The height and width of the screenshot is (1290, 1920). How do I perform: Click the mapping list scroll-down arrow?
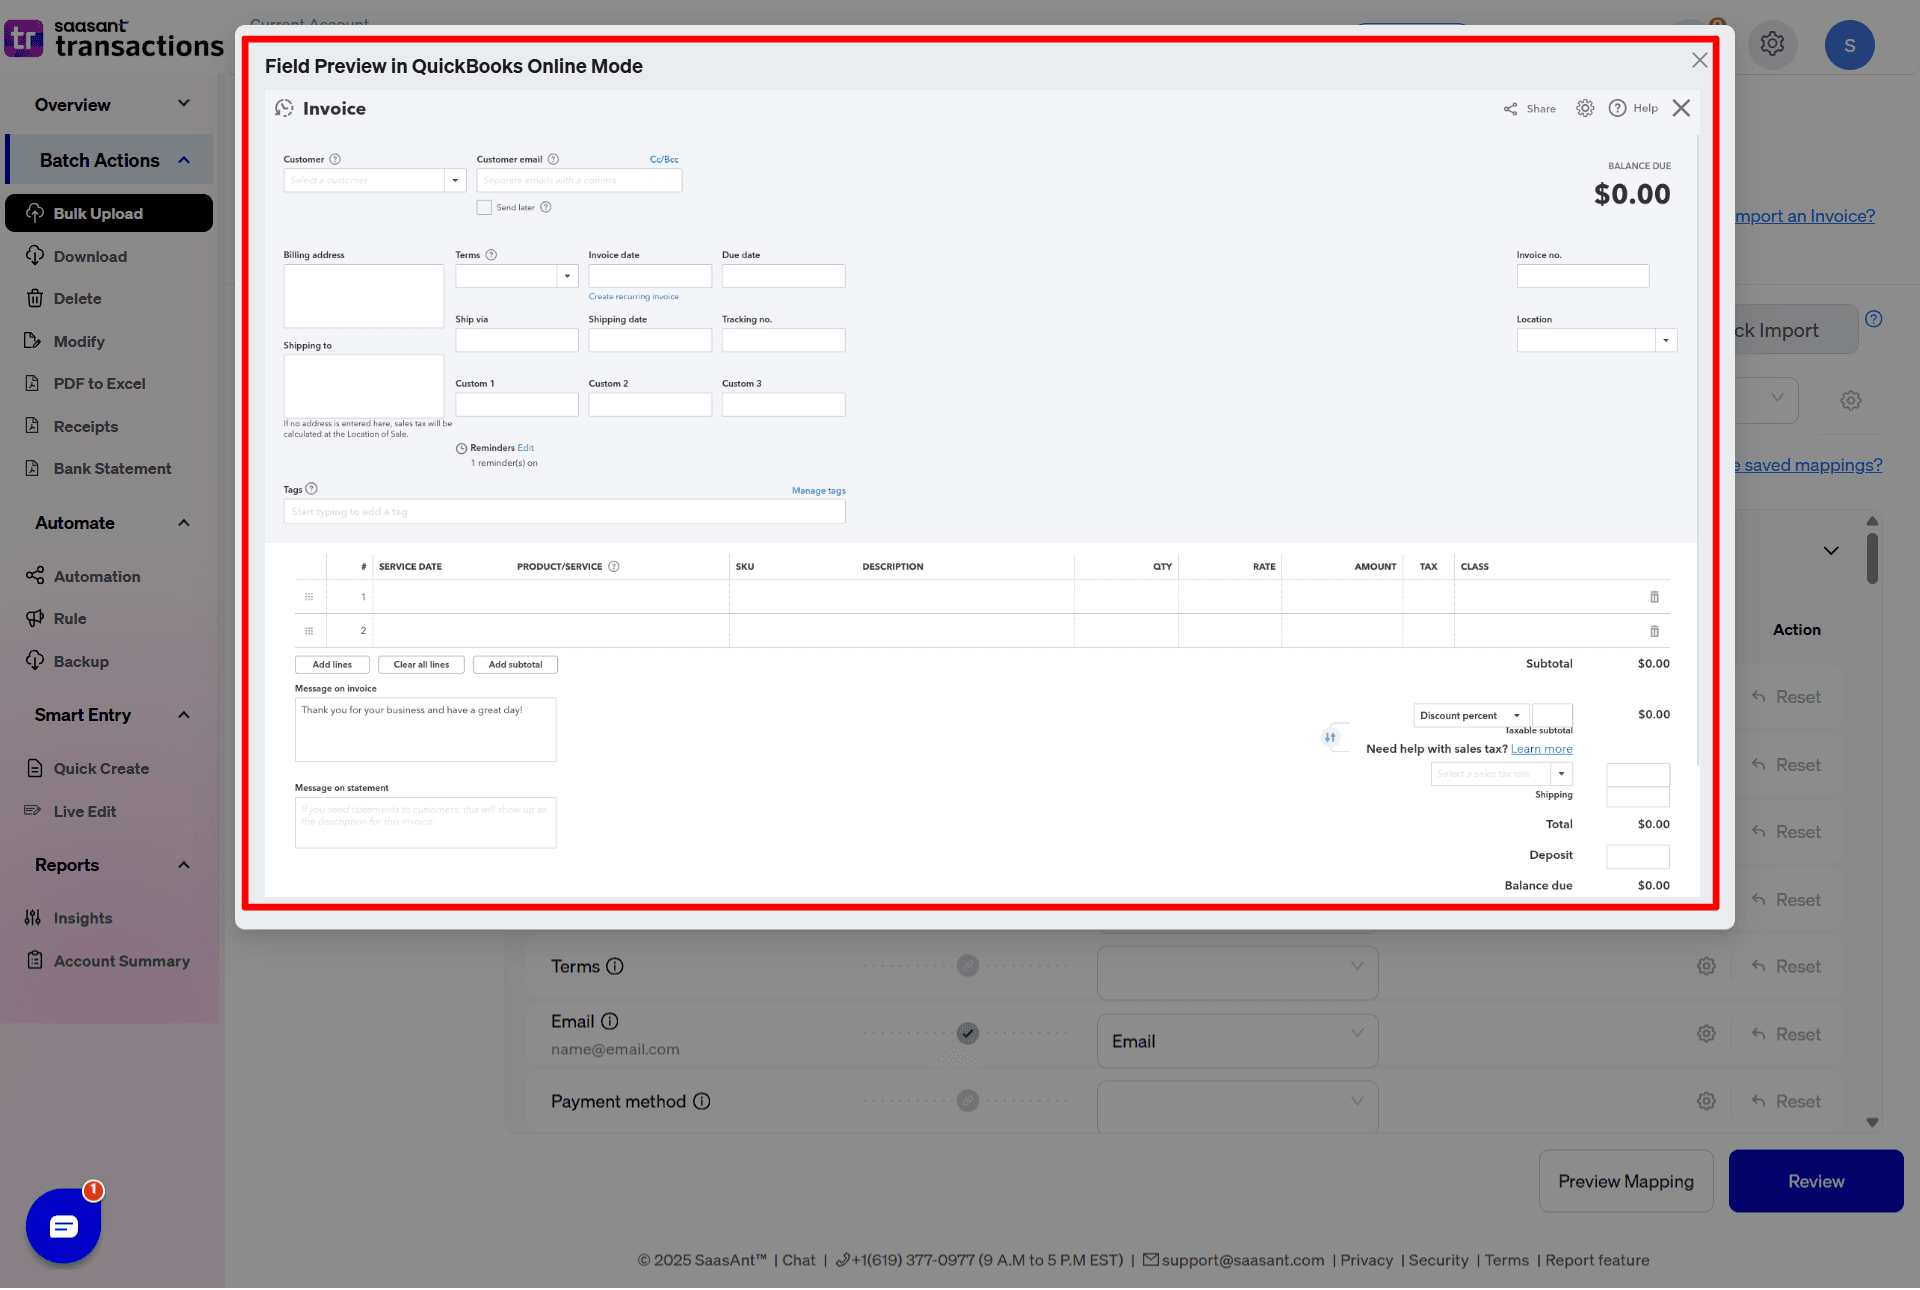point(1872,1122)
